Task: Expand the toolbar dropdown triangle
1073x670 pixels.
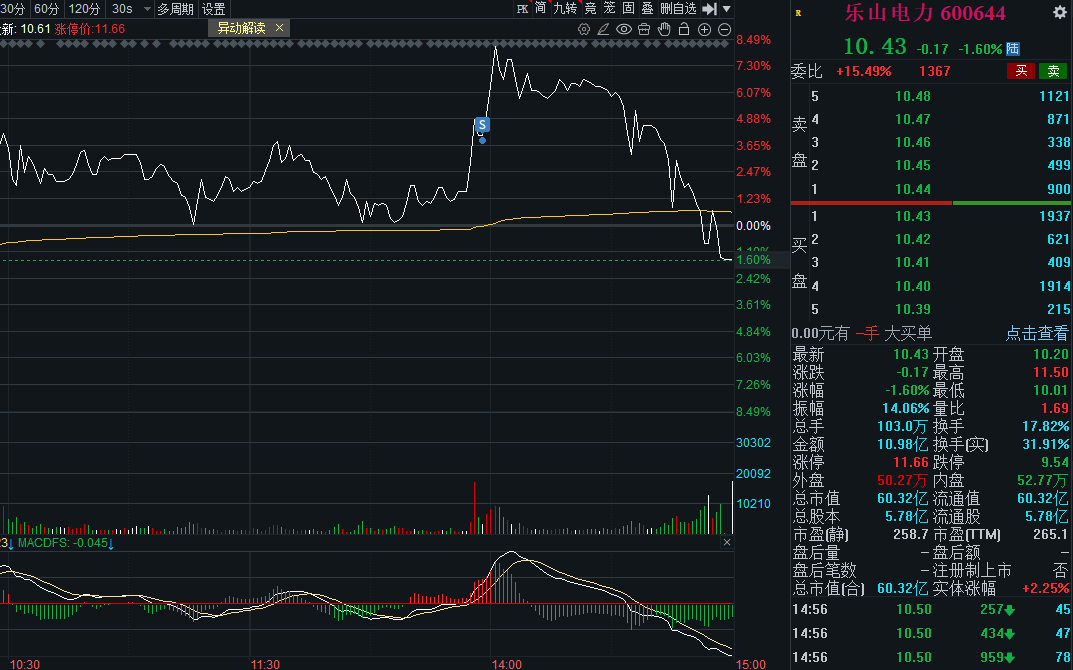Action: [727, 9]
